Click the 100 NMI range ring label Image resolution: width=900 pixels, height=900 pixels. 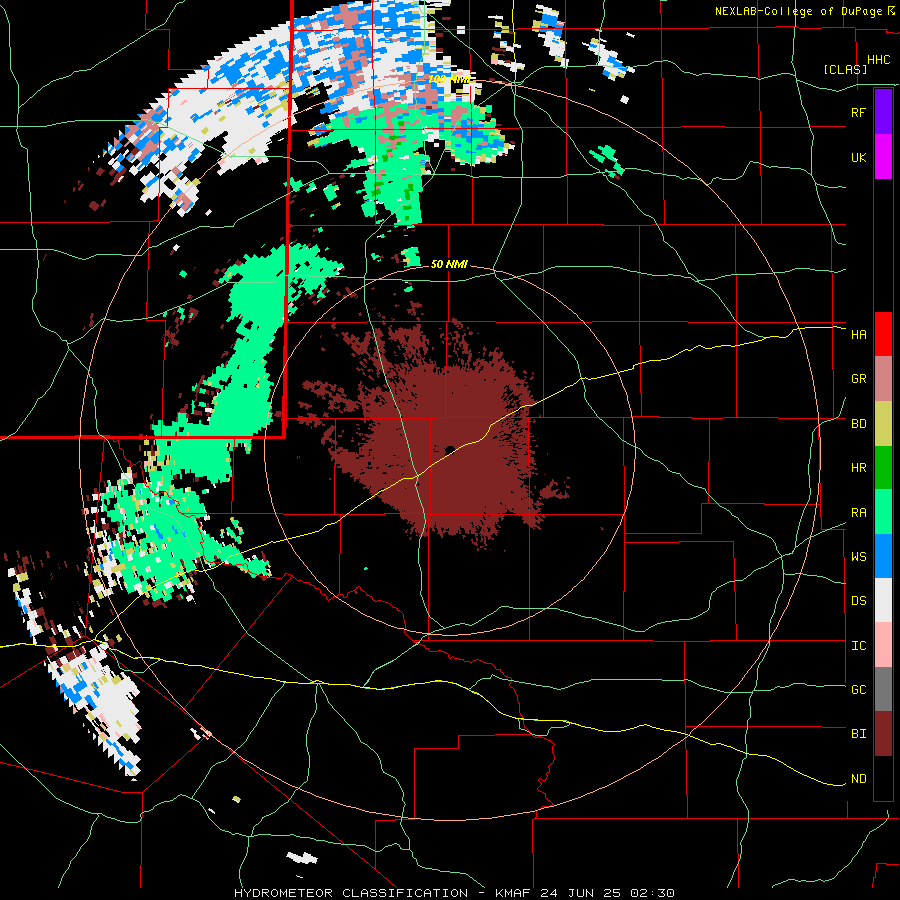click(x=449, y=79)
